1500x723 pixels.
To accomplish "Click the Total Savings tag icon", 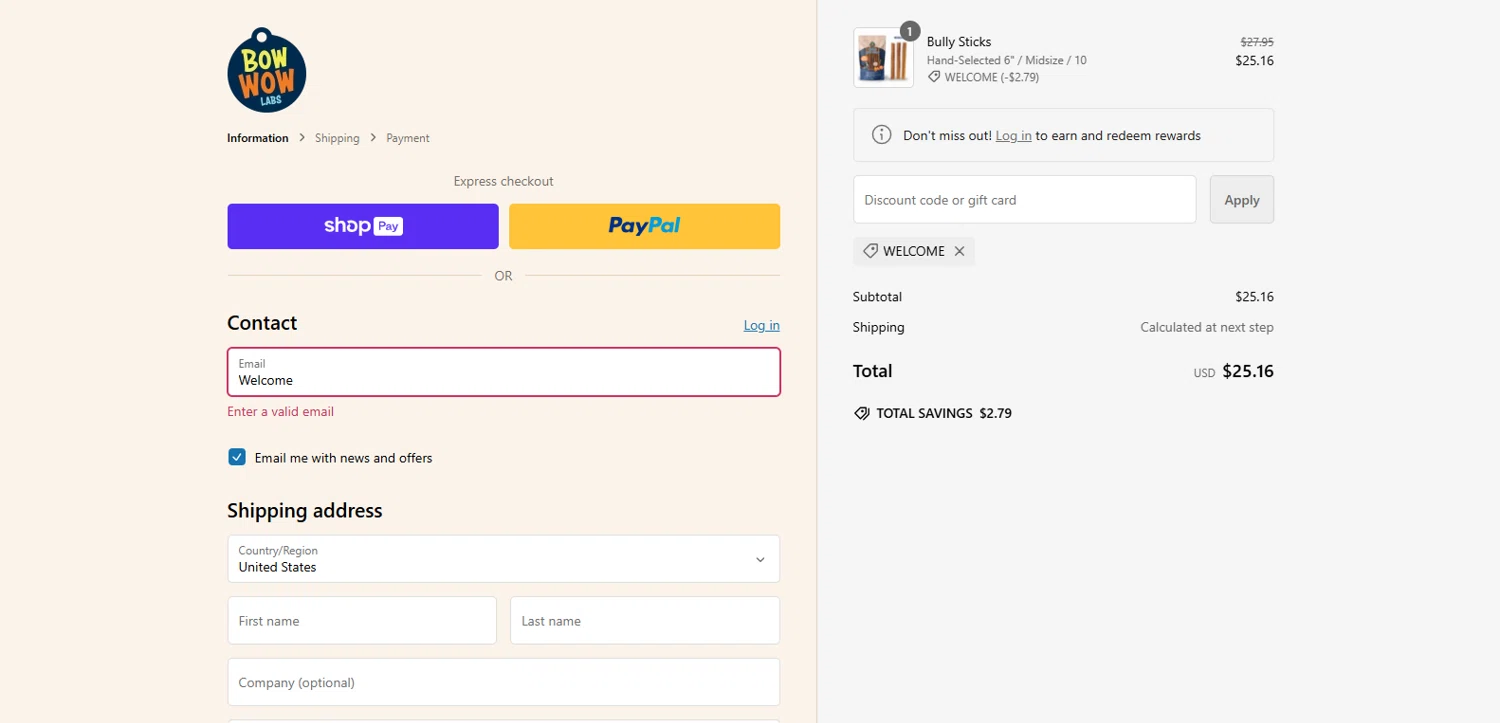I will tap(861, 413).
